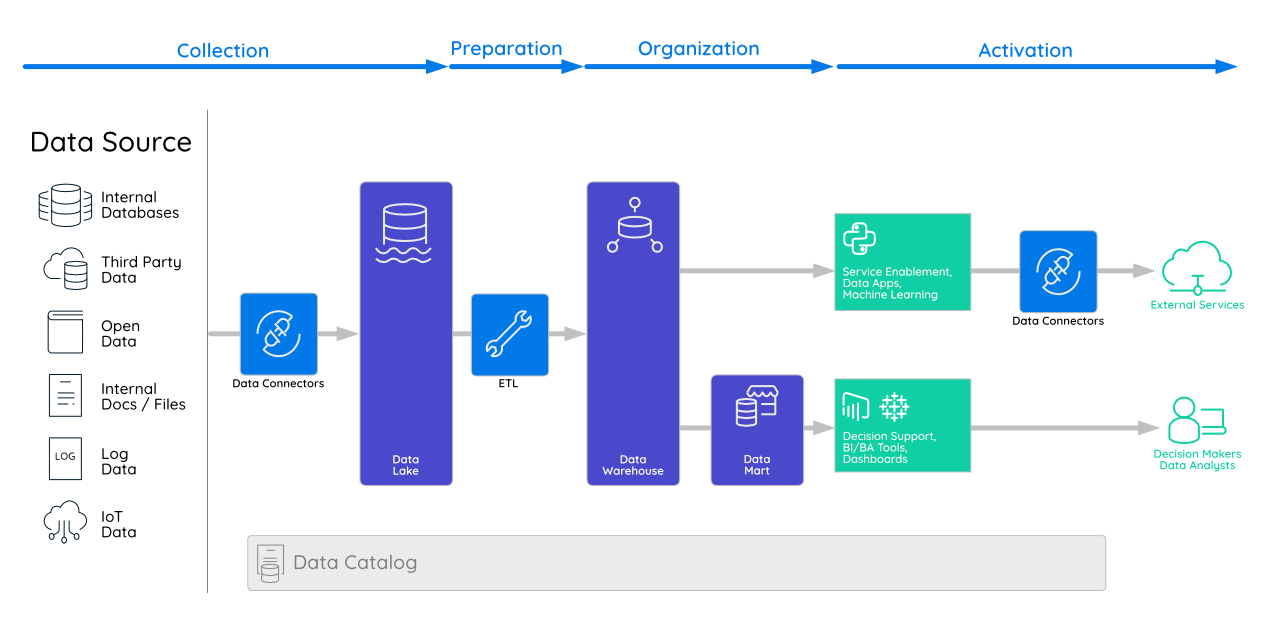The image size is (1278, 631).
Task: Select the Third Party Data cloud icon
Action: pos(64,267)
